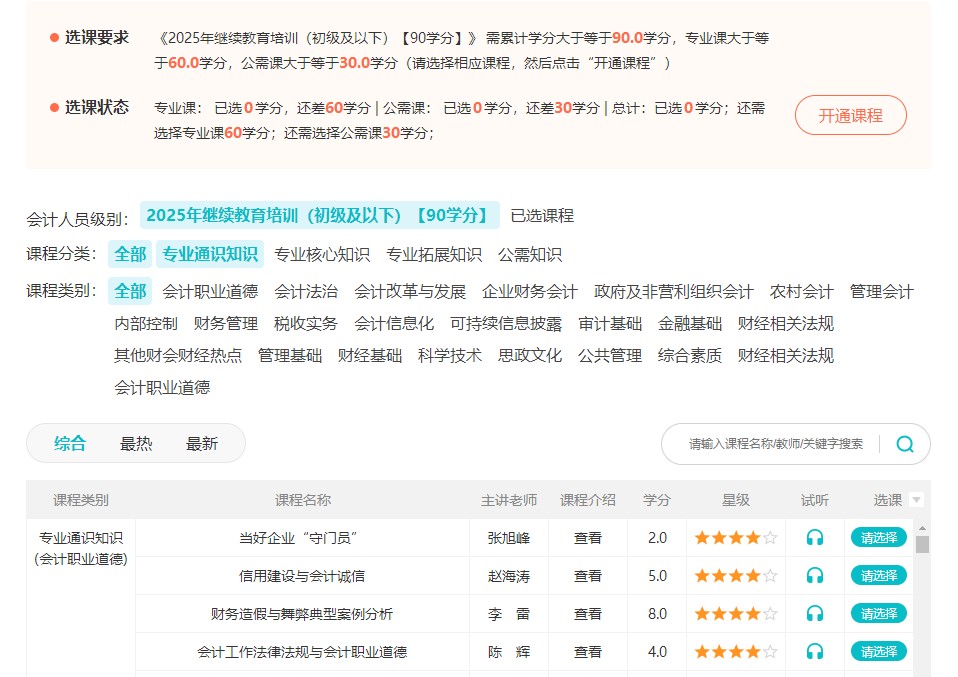Start audition for 财务造假与舞弊典型案例分析 course
Screen dimensions: 958x677
click(815, 613)
